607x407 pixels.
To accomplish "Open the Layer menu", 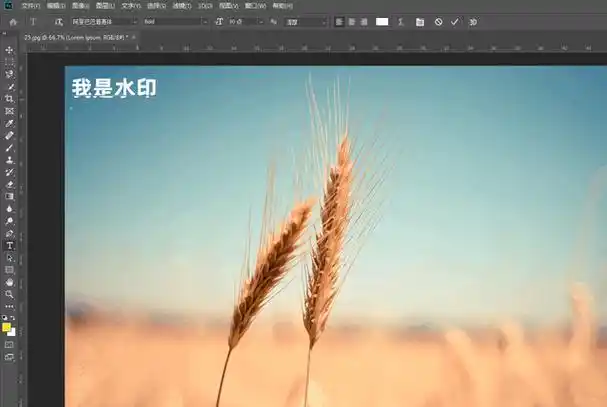I will (105, 6).
